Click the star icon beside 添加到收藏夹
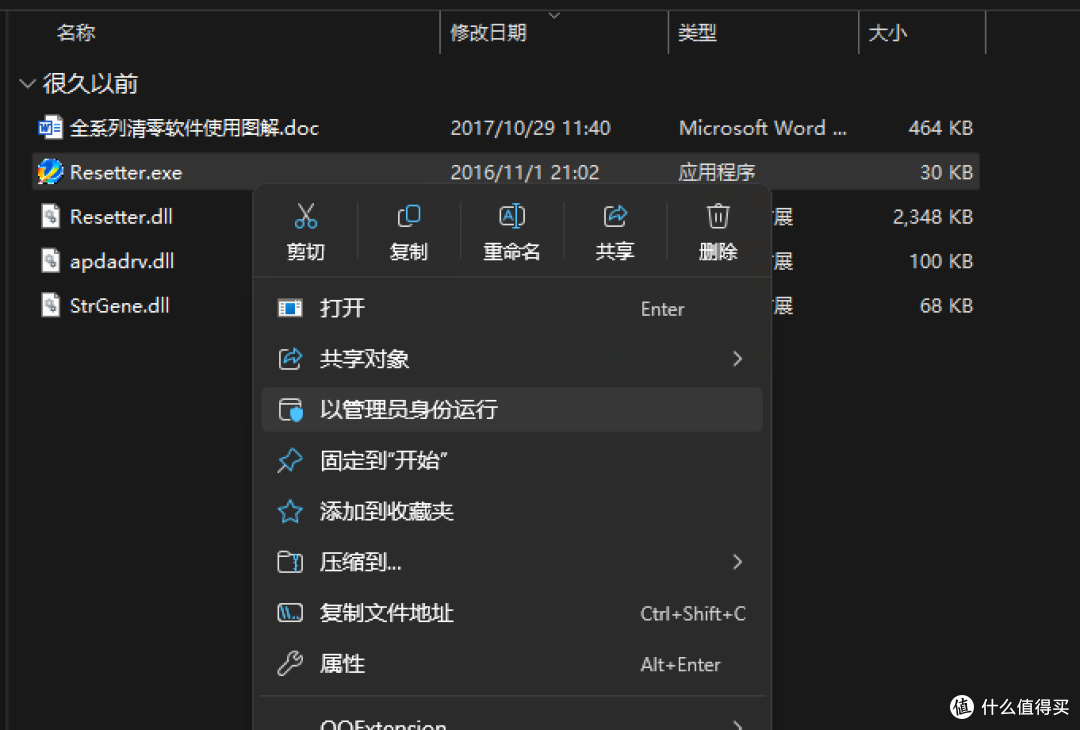The image size is (1080, 730). (290, 512)
